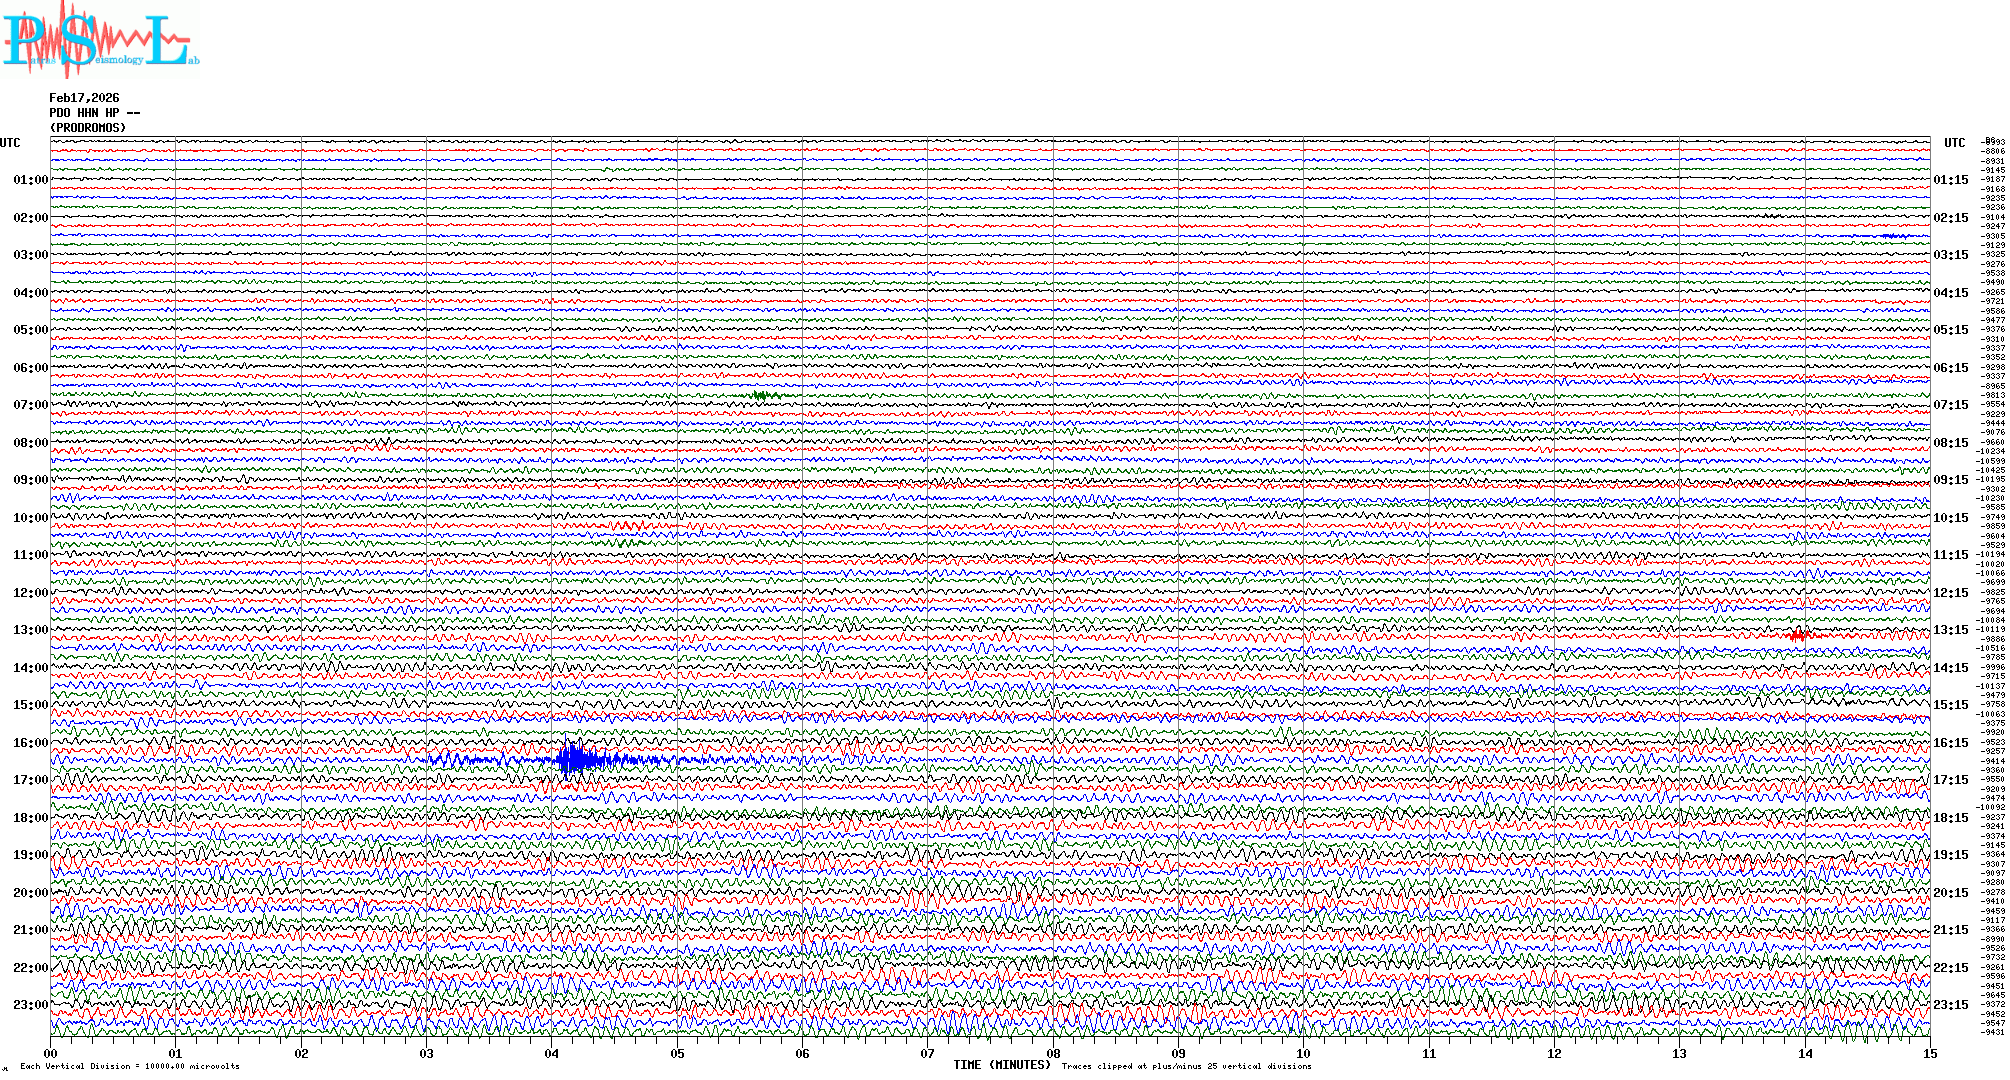Click minute marker 04 on time axis
Screen dimensions: 2010x1080
[552, 1053]
